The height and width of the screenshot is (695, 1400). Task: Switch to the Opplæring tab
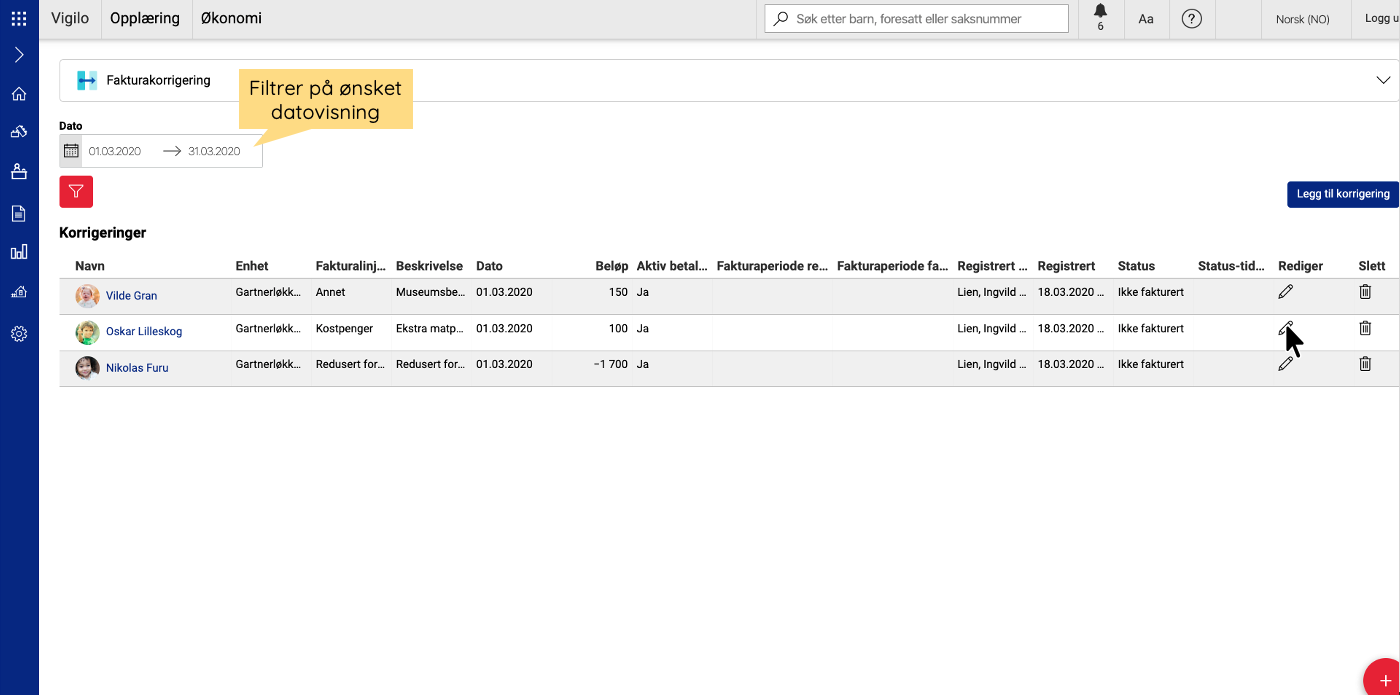pos(145,18)
